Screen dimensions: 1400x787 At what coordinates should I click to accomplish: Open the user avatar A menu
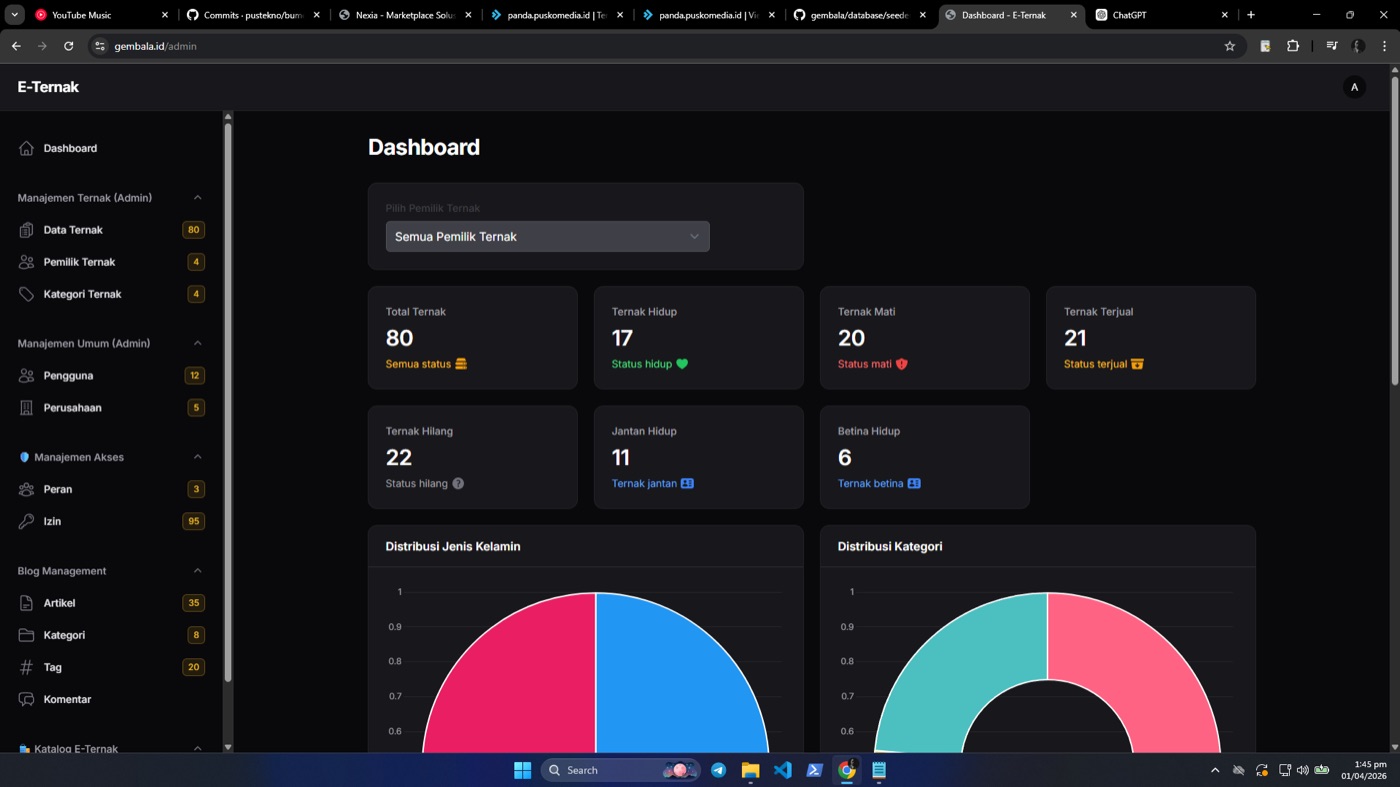pyautogui.click(x=1354, y=87)
